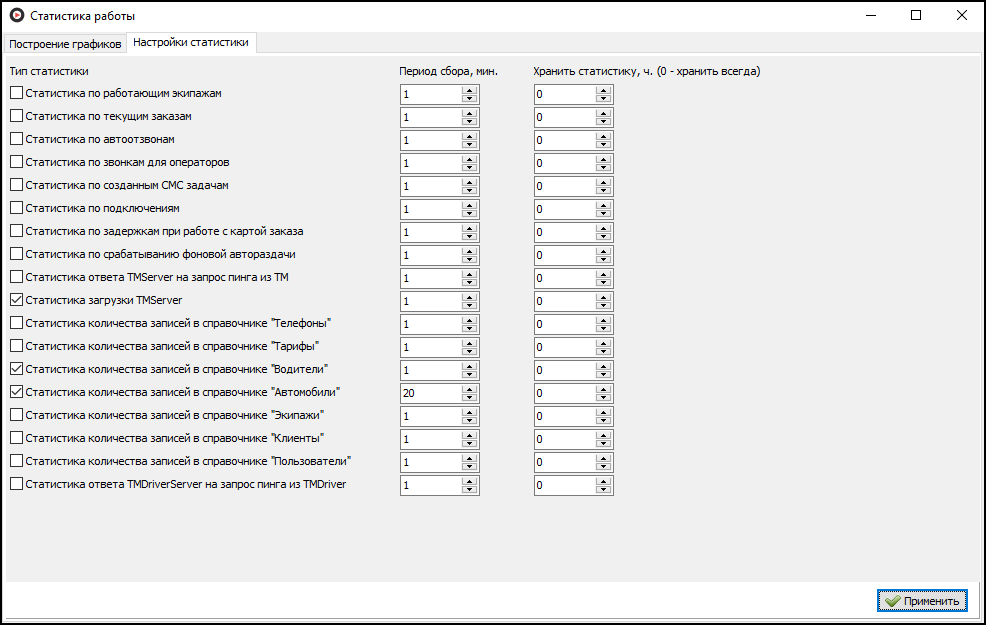The height and width of the screenshot is (625, 986).
Task: Enable statistics for created SMS tasks
Action: click(16, 185)
